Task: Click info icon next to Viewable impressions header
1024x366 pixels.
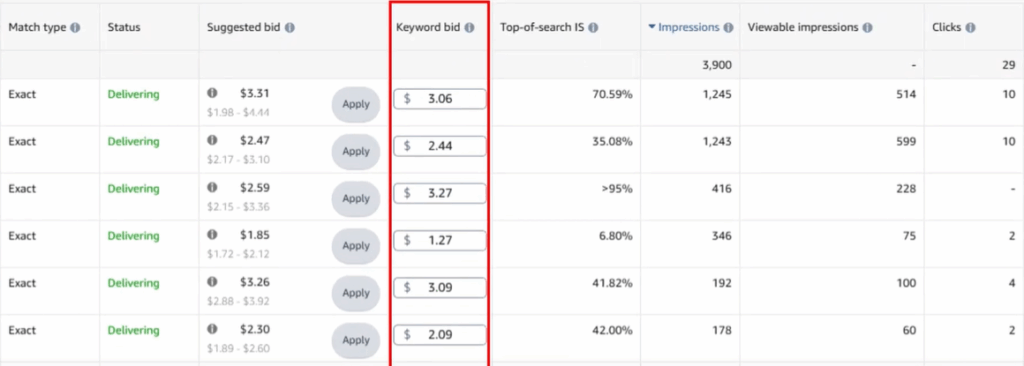Action: 867,28
